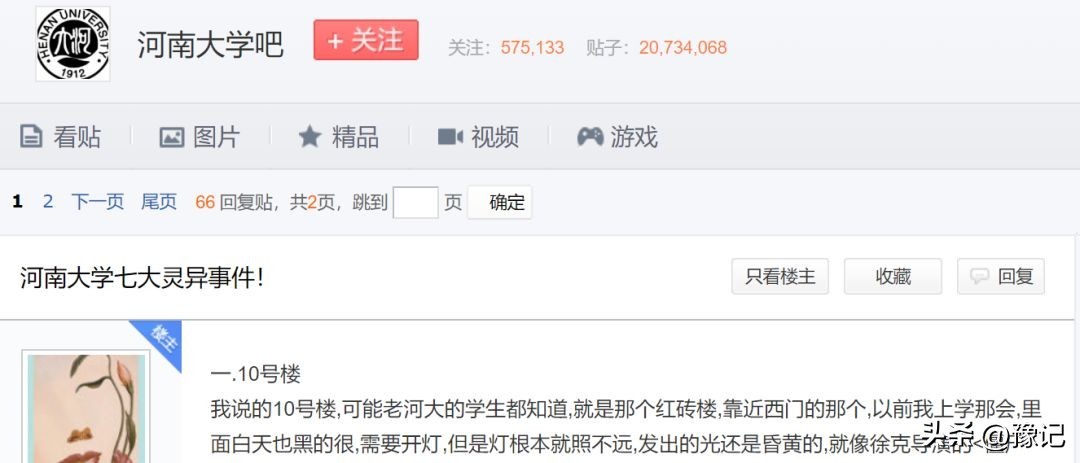Click the 下一页 next page link

(x=97, y=202)
